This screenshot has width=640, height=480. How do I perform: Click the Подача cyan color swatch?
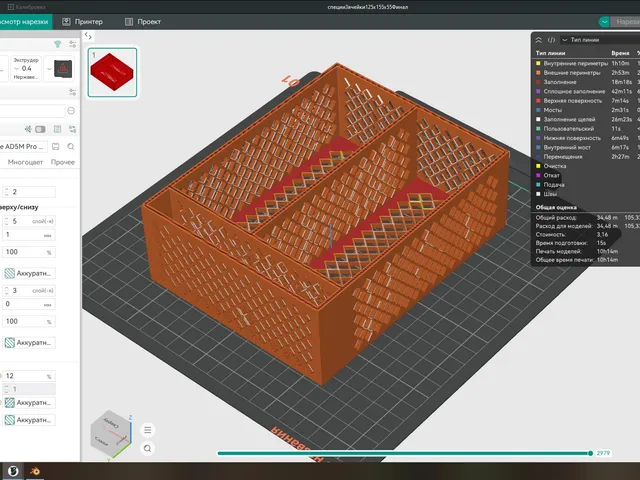point(538,185)
